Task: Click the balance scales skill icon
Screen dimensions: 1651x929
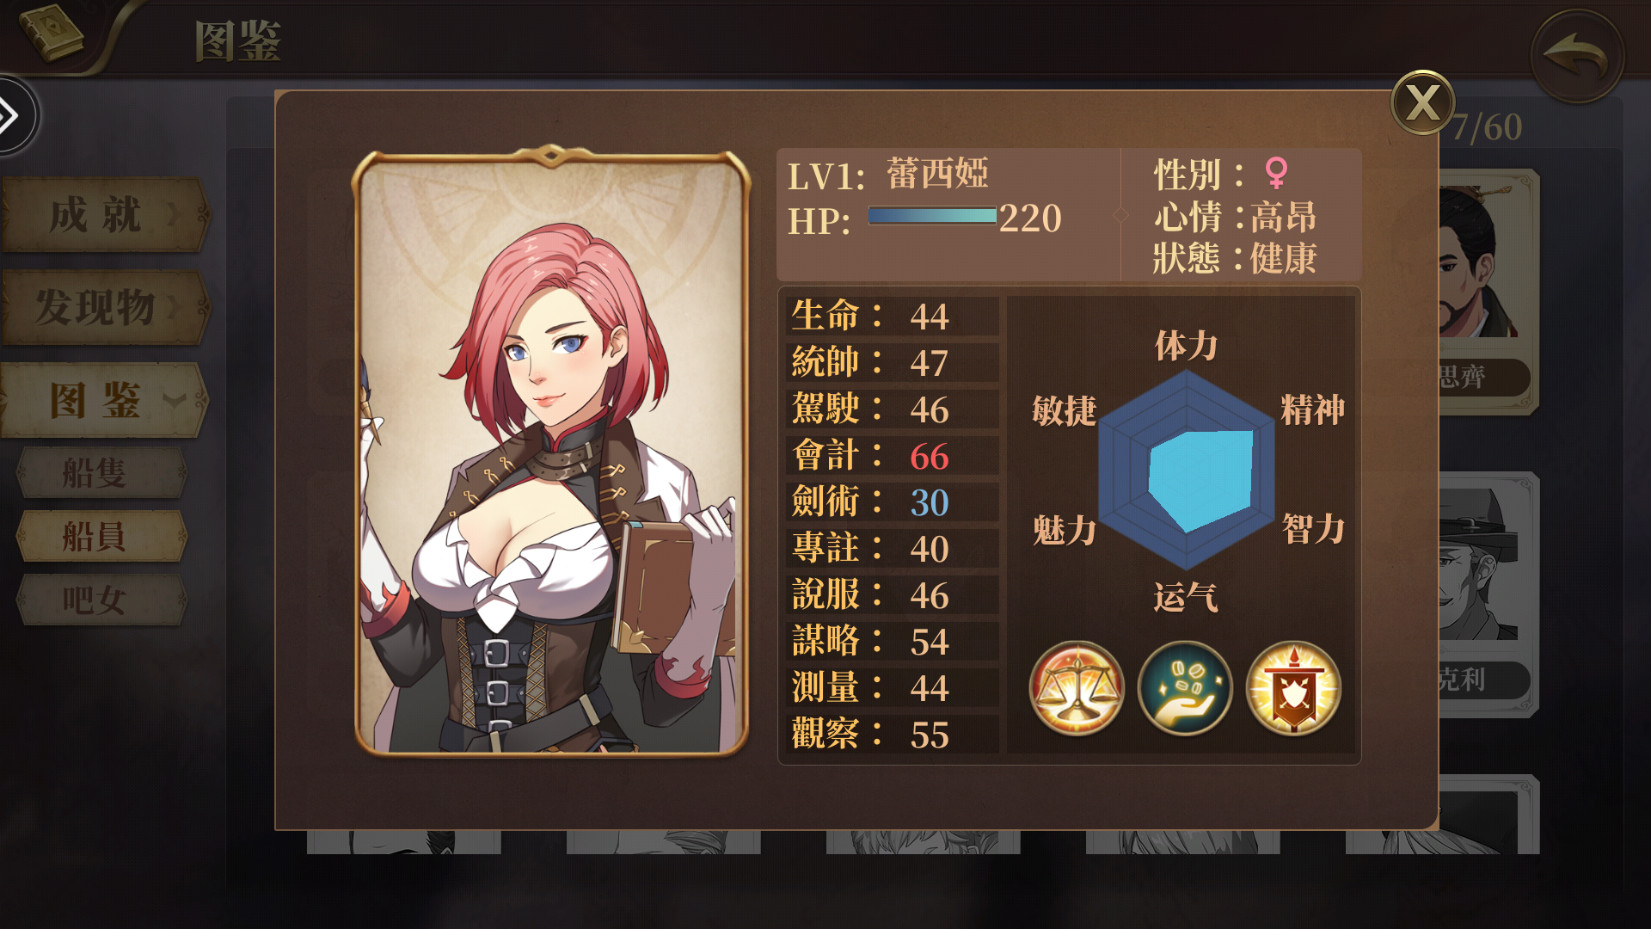Action: point(1077,689)
